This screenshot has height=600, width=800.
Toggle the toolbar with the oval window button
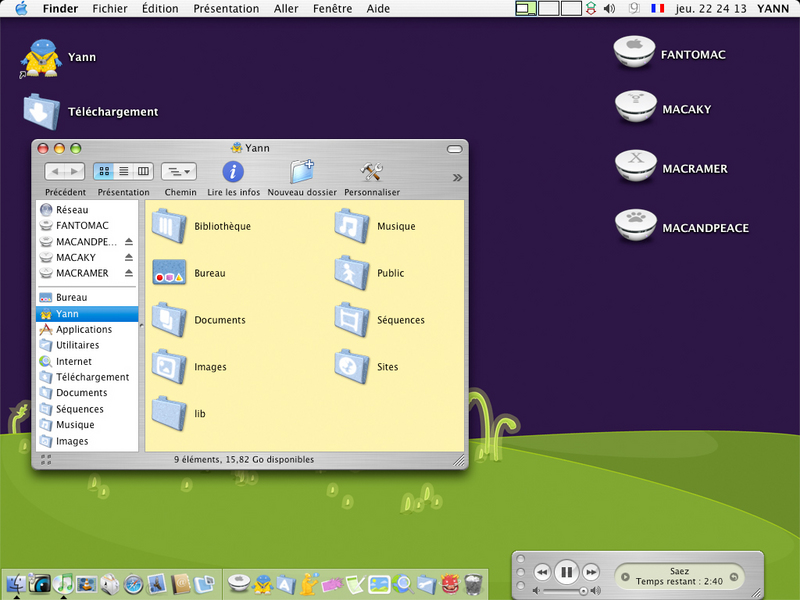(x=454, y=149)
